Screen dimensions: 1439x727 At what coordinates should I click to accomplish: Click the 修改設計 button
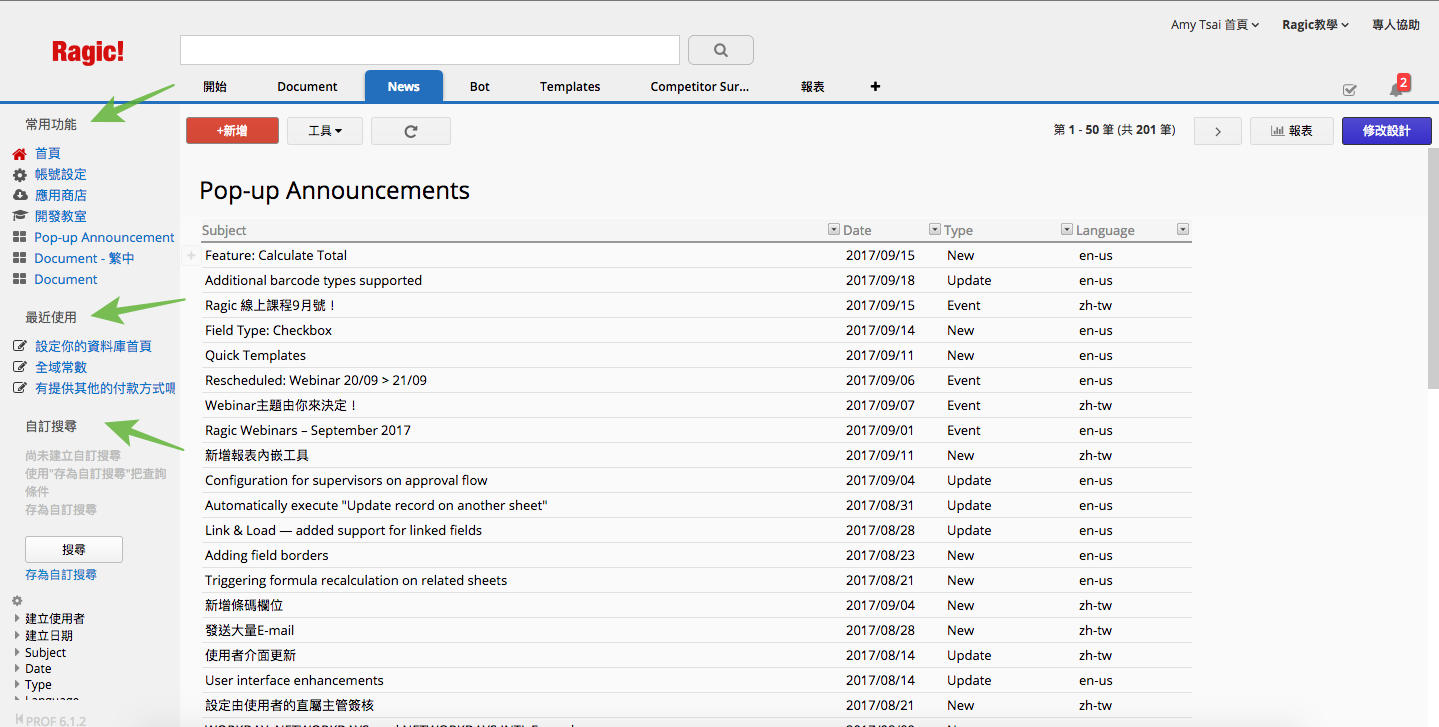point(1386,131)
